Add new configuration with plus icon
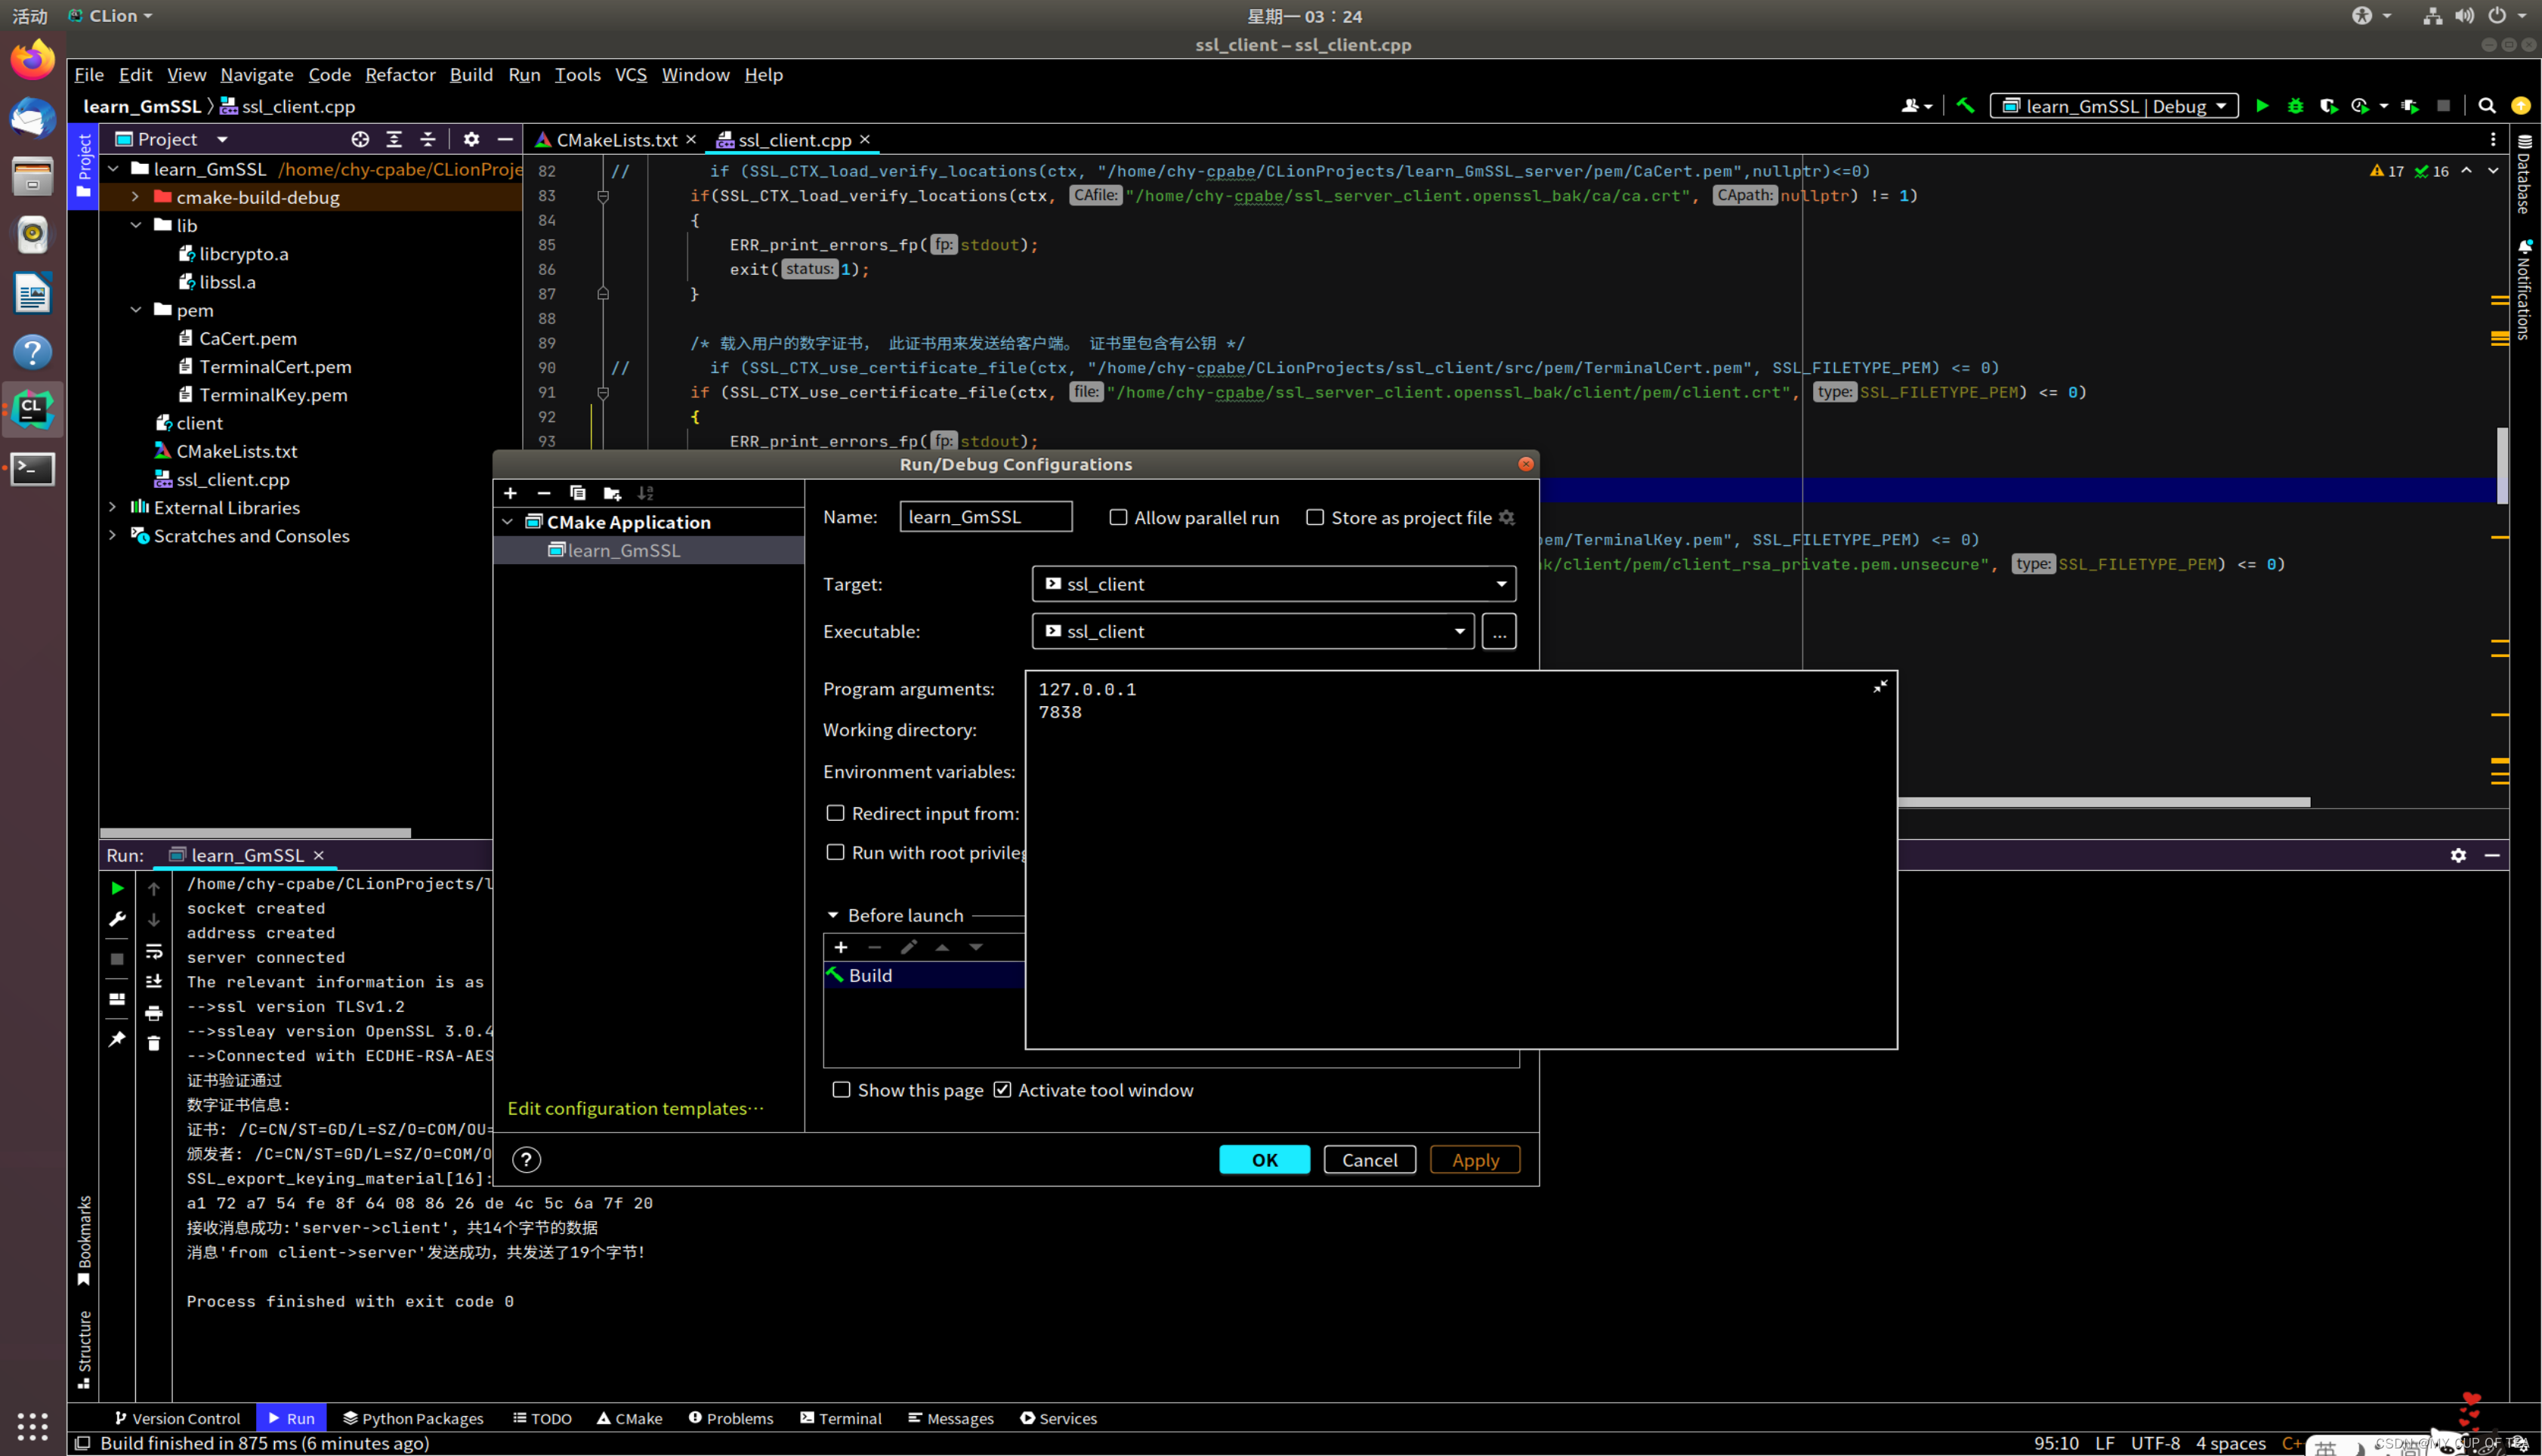This screenshot has height=1456, width=2542. 510,493
